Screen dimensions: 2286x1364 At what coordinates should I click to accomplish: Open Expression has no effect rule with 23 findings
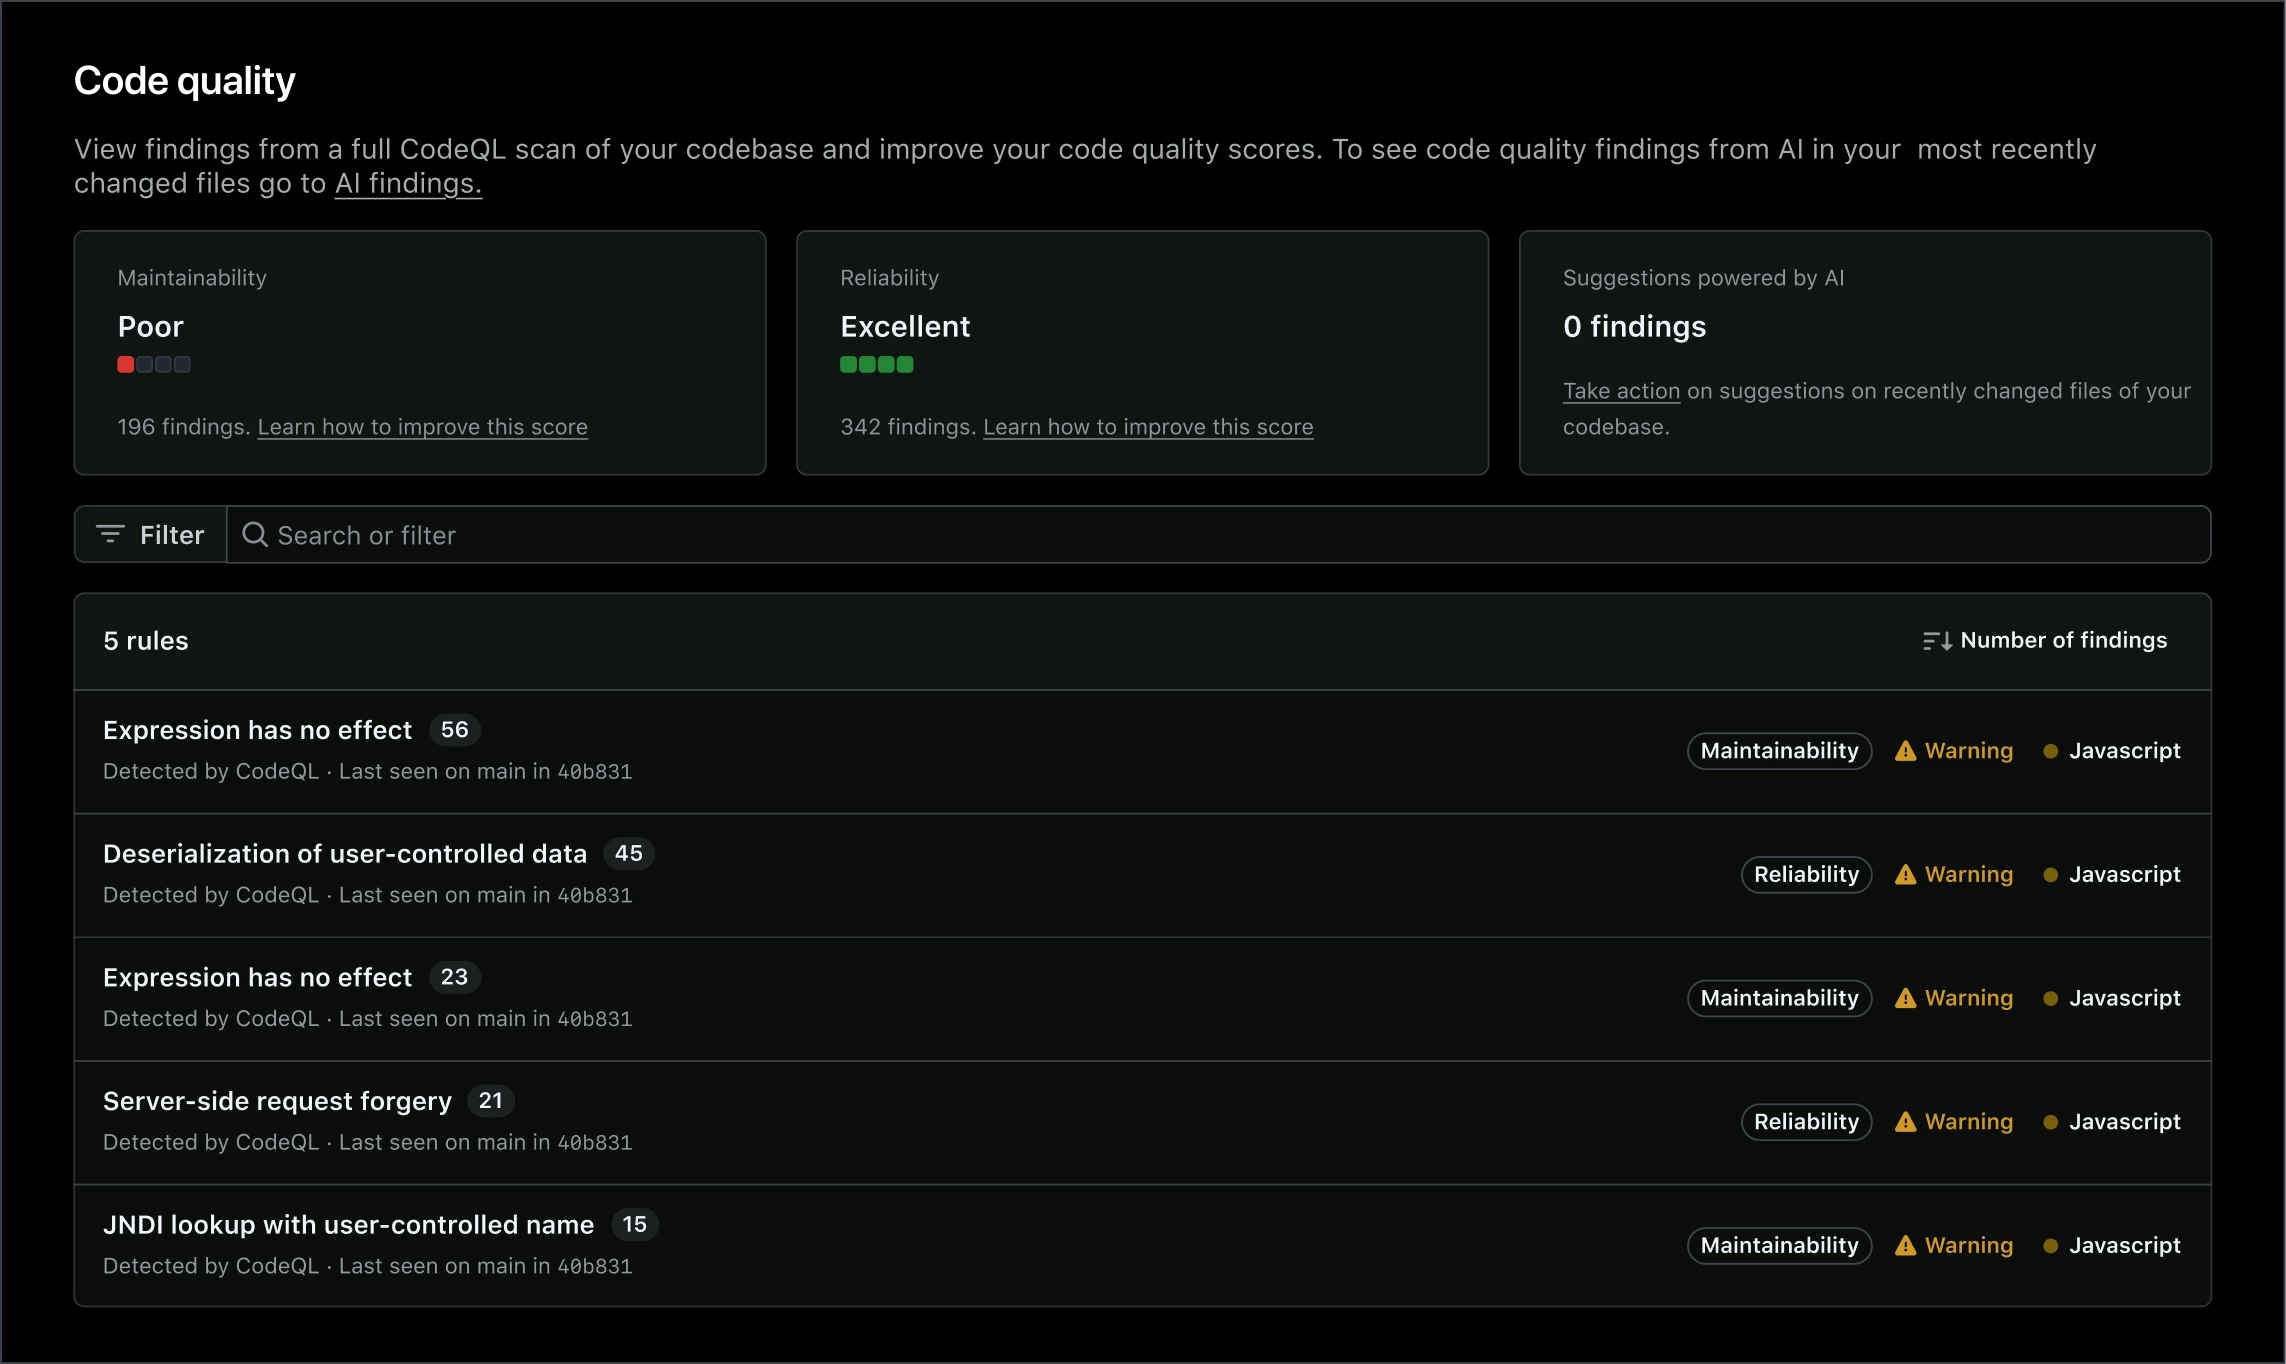pyautogui.click(x=257, y=977)
